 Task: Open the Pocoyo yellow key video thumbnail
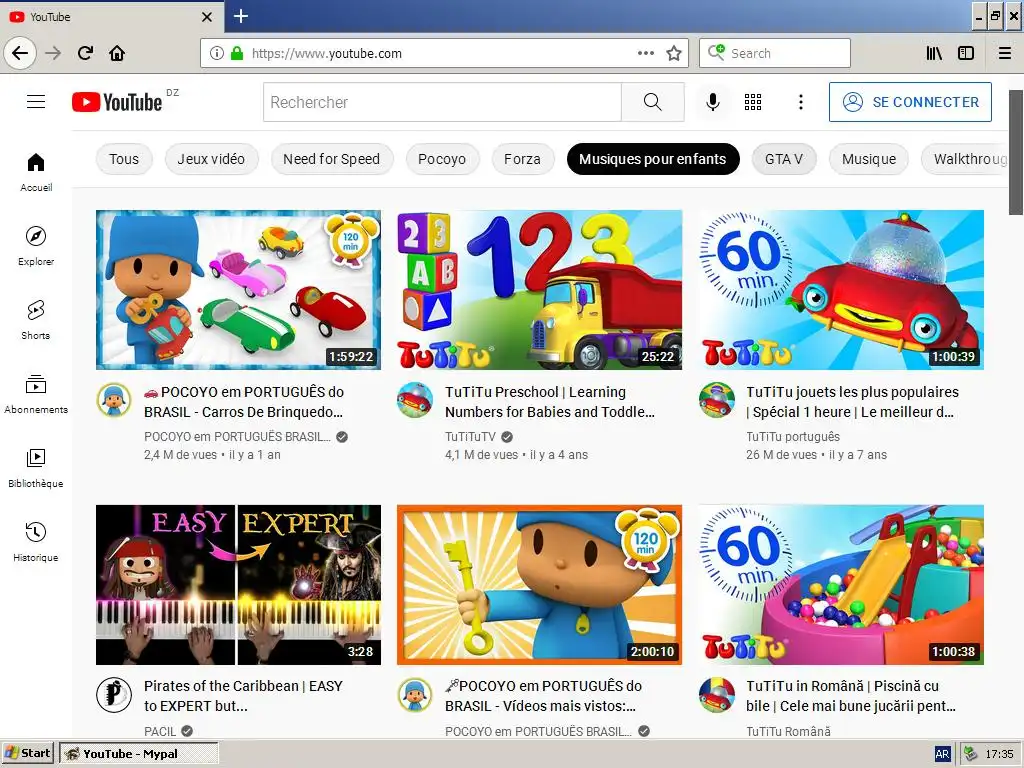(539, 584)
